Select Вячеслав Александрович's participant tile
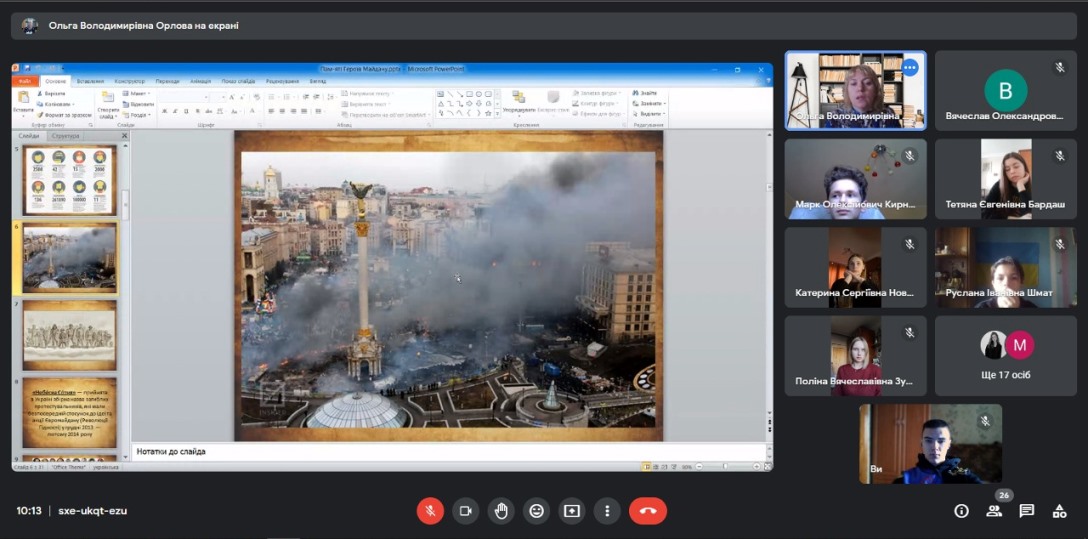The image size is (1088, 539). pos(1005,91)
